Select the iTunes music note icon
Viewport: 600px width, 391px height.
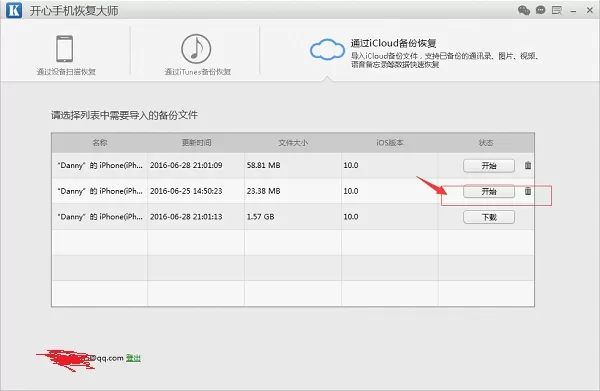click(196, 49)
